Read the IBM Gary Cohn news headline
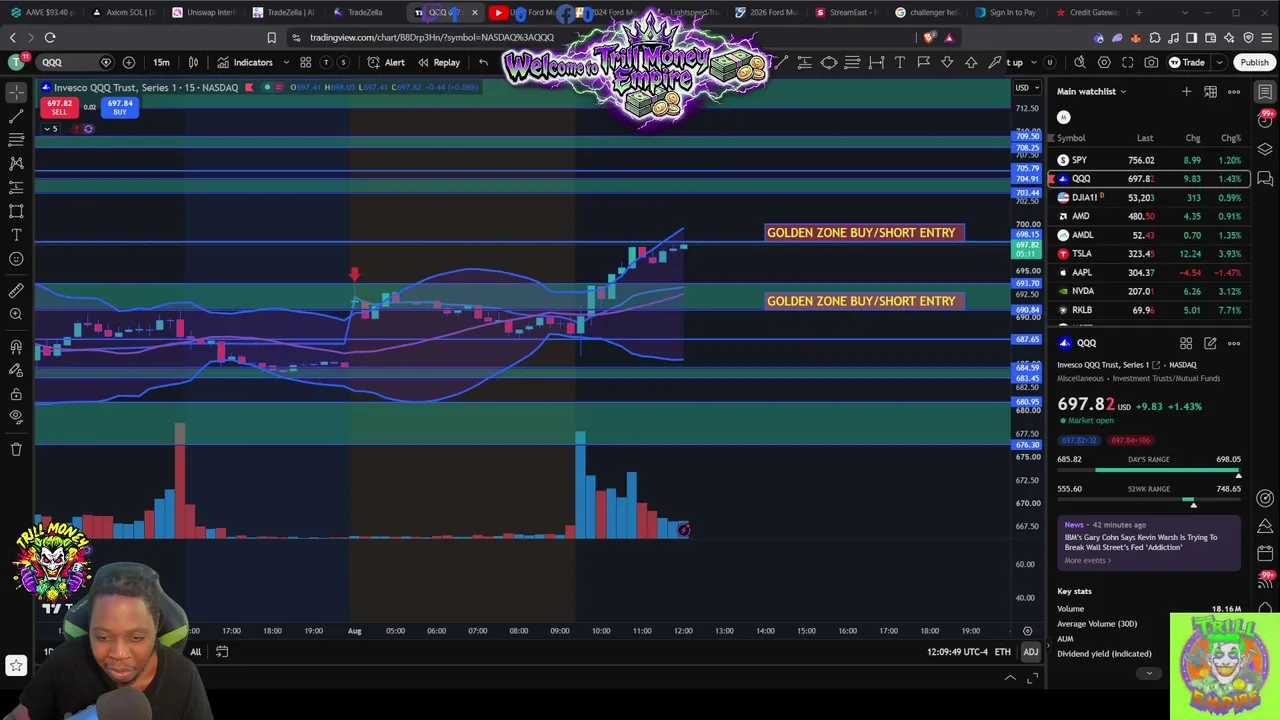The image size is (1280, 720). pyautogui.click(x=1141, y=542)
